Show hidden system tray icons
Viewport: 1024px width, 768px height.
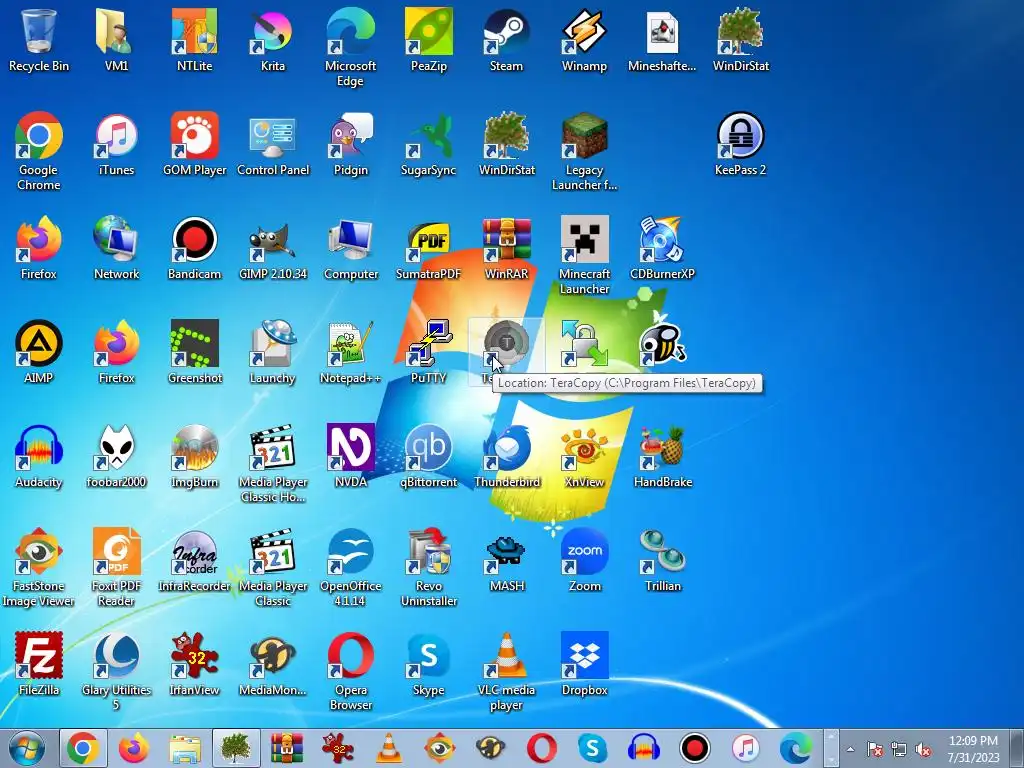click(x=850, y=749)
